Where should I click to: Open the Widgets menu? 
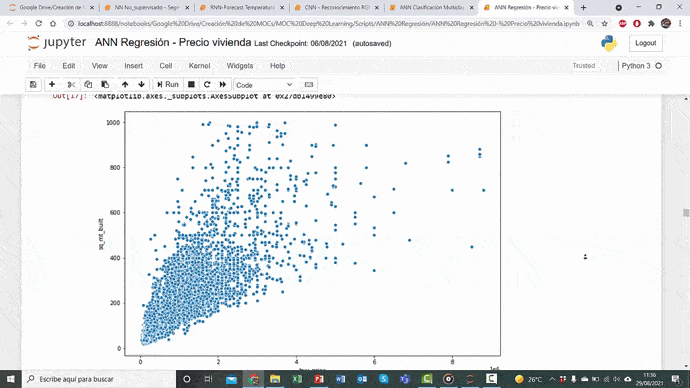click(x=240, y=66)
